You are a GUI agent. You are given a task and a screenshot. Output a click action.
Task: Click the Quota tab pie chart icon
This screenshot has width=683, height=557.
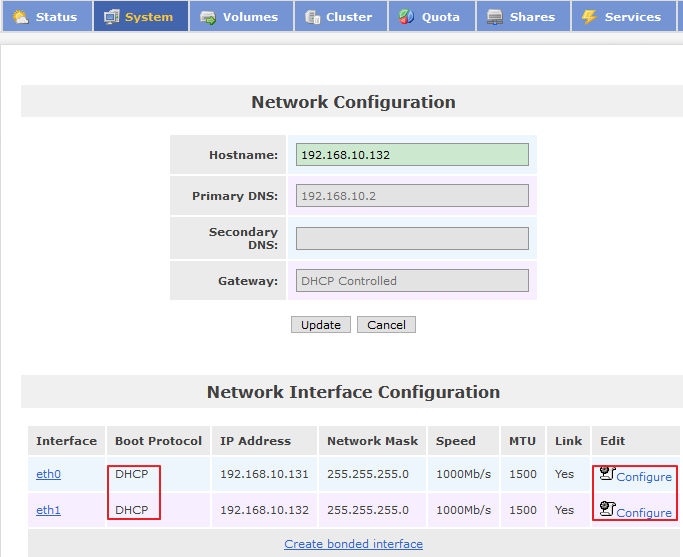tap(406, 17)
